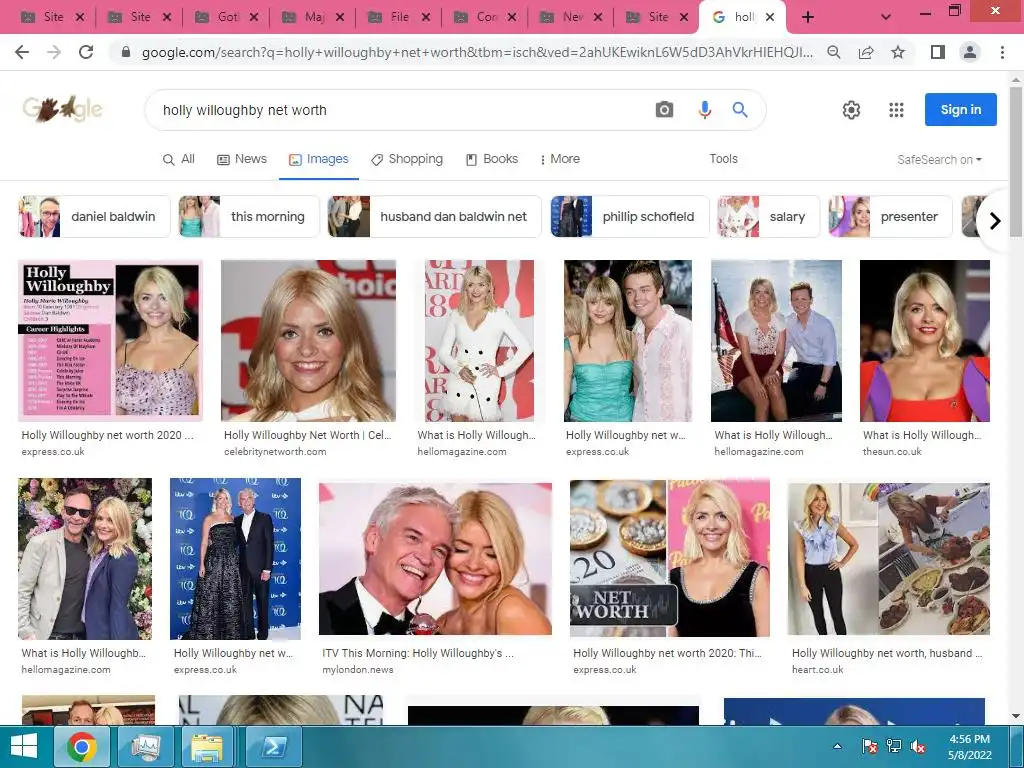Screen dimensions: 1024x768
Task: Select husband dan baldwin net chip
Action: [434, 216]
